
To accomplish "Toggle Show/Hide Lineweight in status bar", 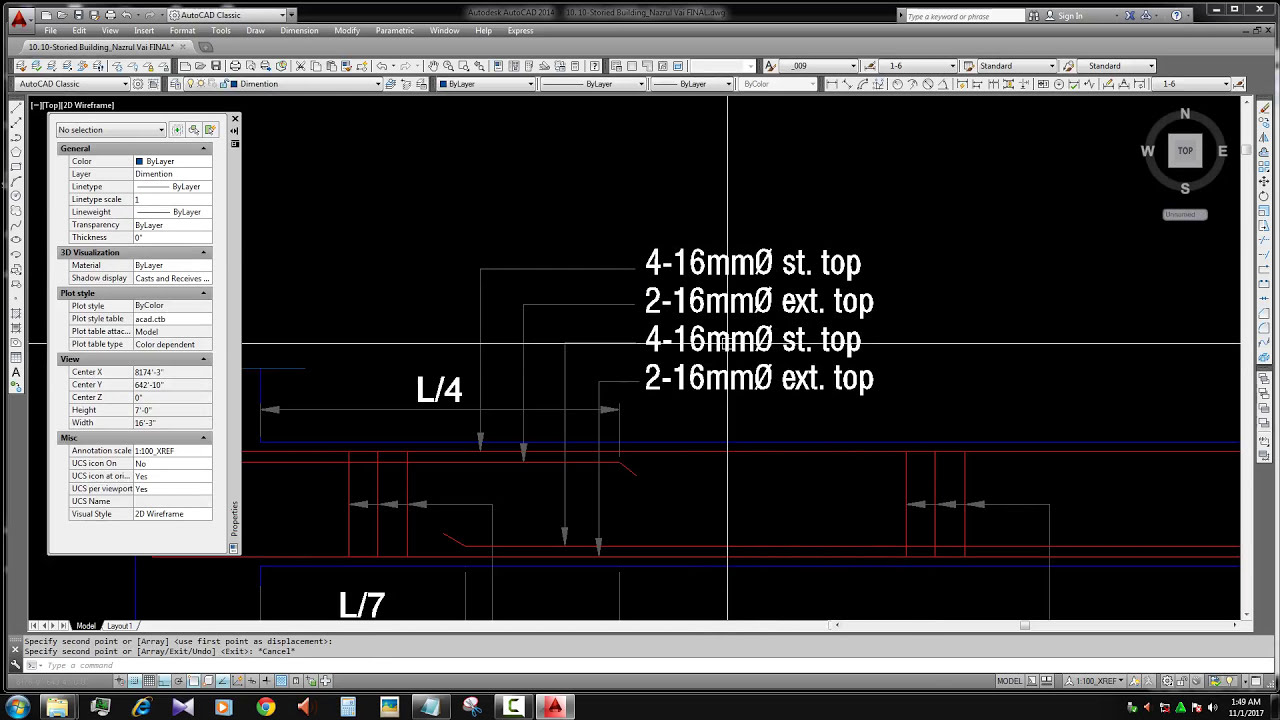I will [x=266, y=681].
